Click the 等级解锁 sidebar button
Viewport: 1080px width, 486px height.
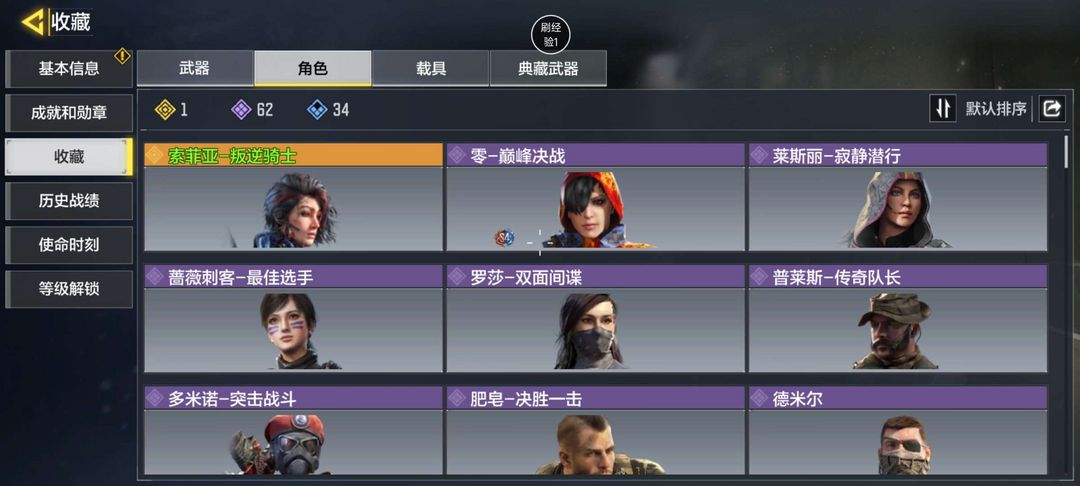69,289
